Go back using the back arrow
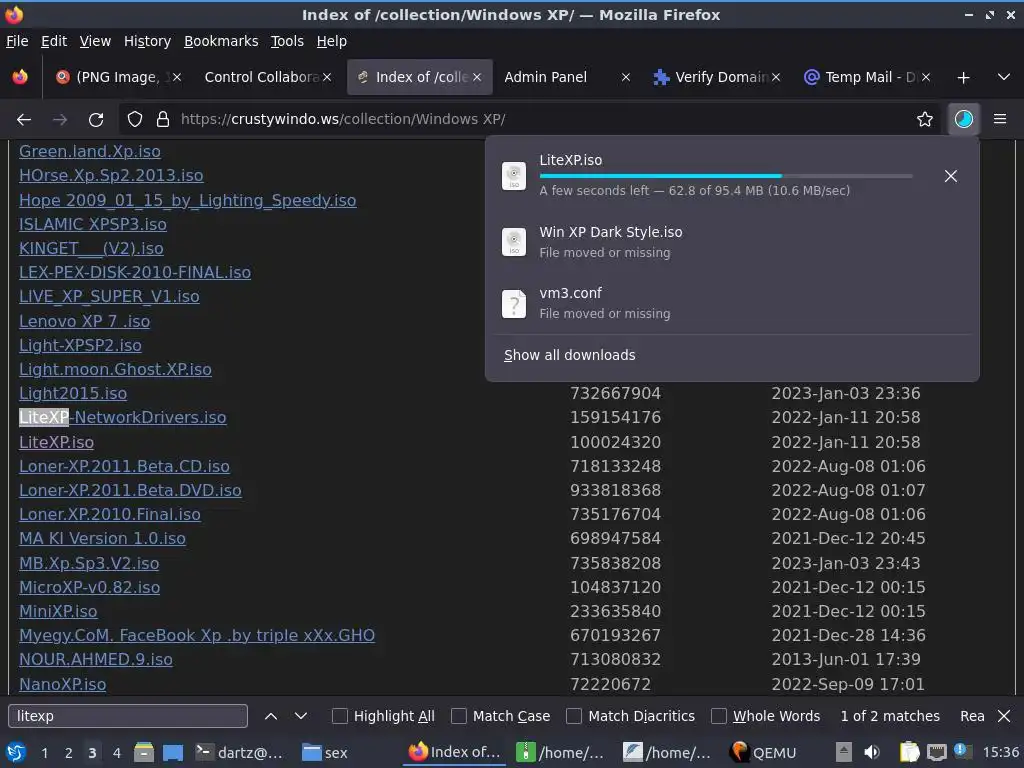Image resolution: width=1024 pixels, height=768 pixels. pyautogui.click(x=24, y=119)
